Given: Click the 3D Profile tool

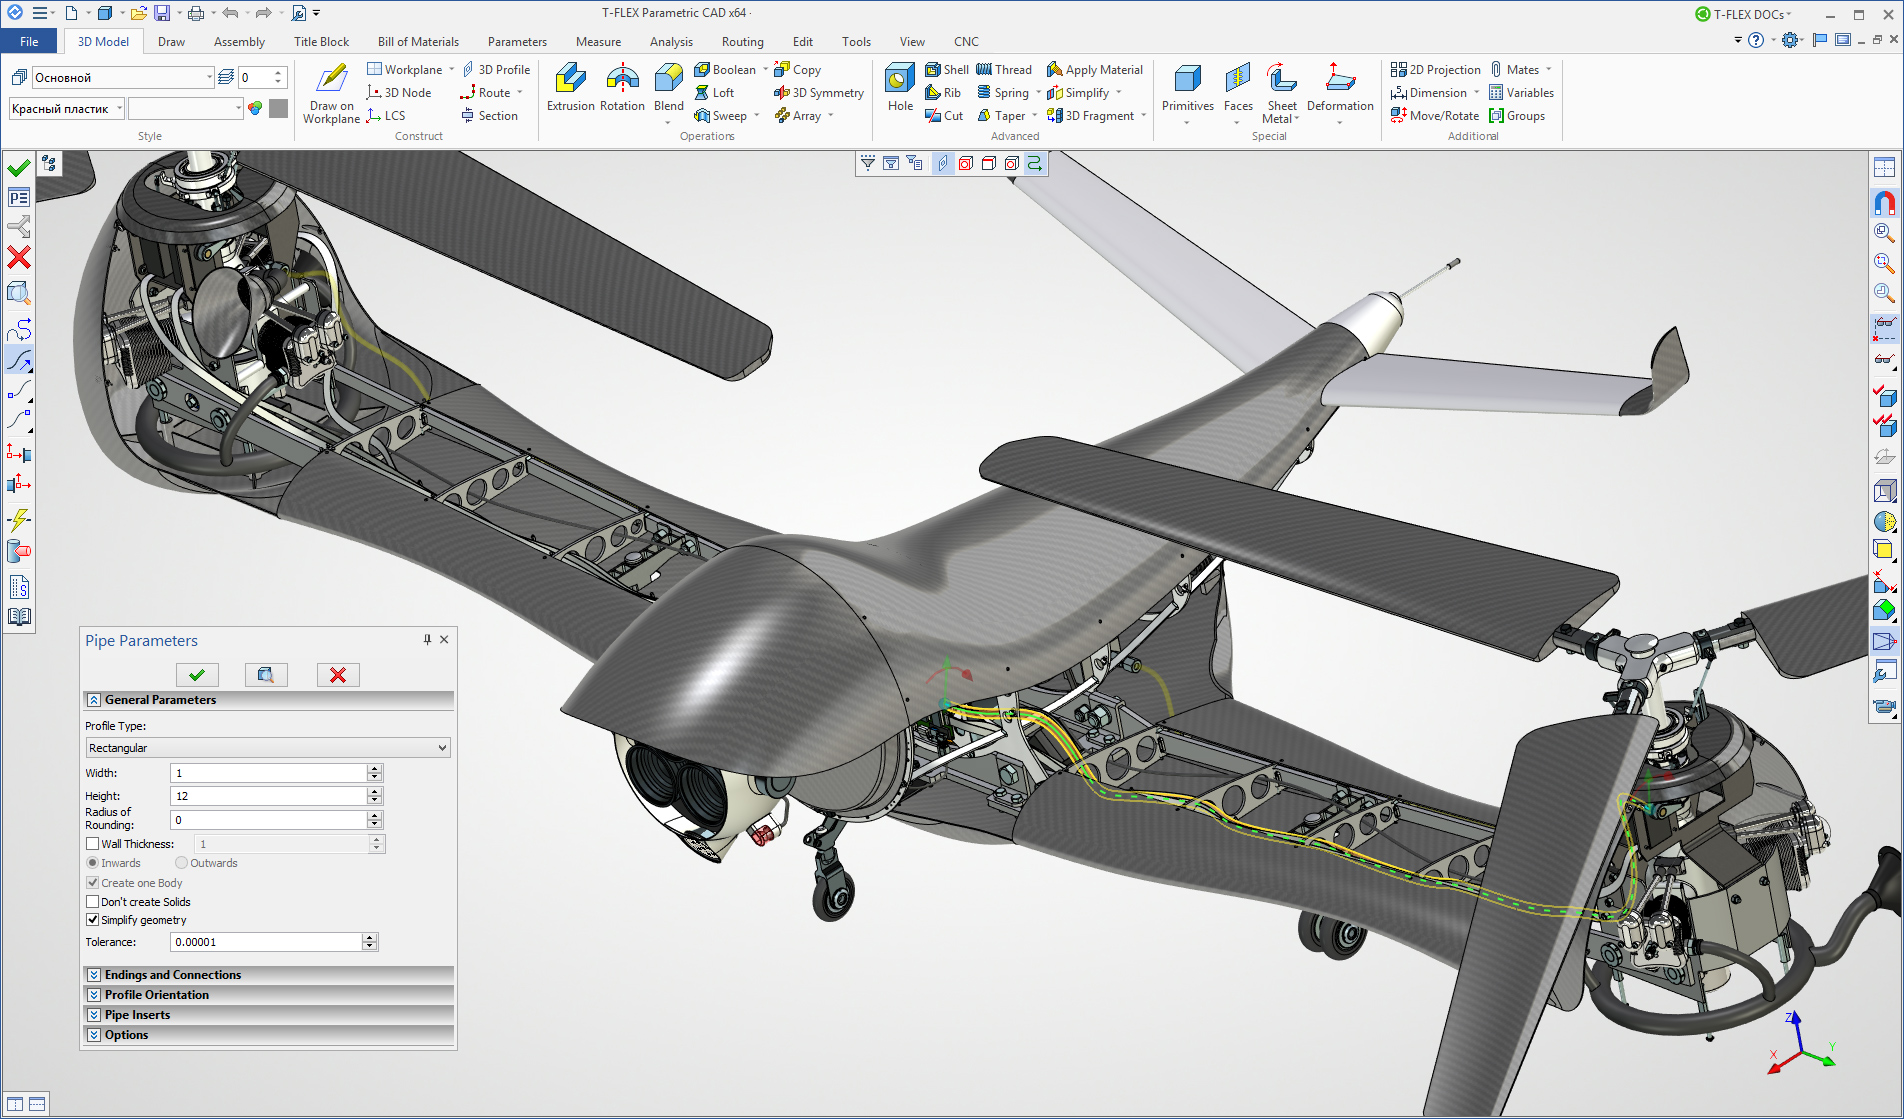Looking at the screenshot, I should pyautogui.click(x=495, y=70).
